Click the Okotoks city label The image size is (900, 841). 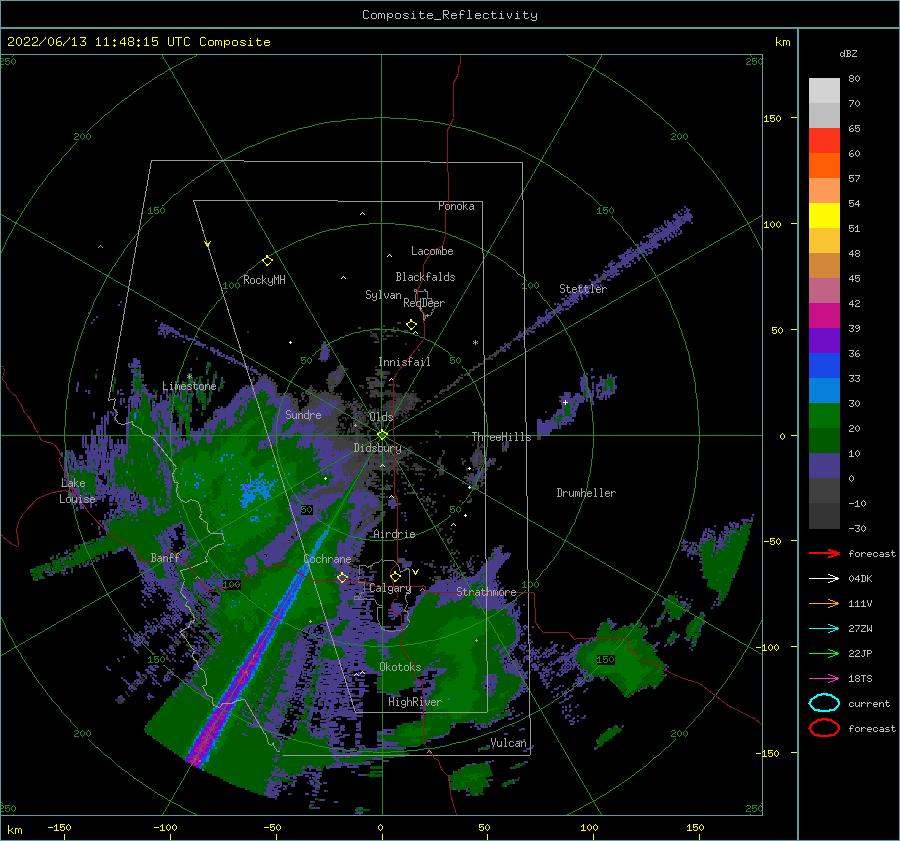pyautogui.click(x=400, y=667)
